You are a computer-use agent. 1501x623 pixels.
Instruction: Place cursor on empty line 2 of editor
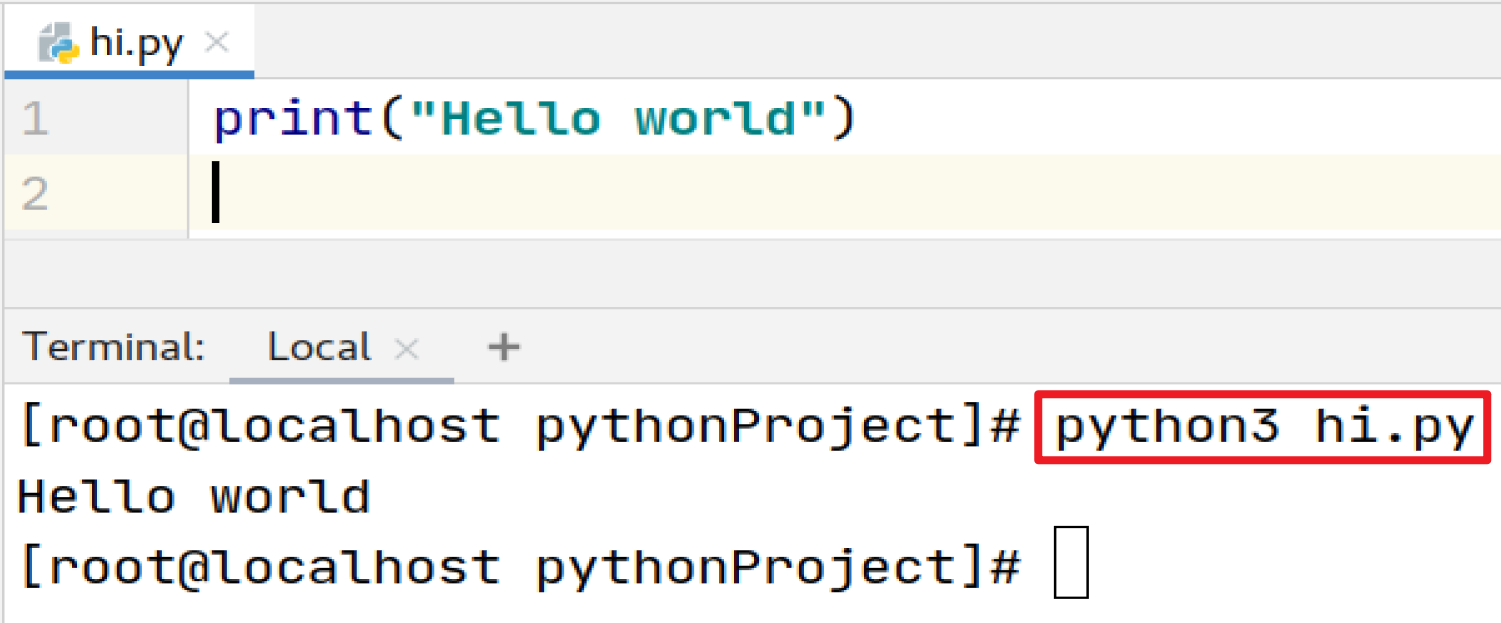coord(600,194)
